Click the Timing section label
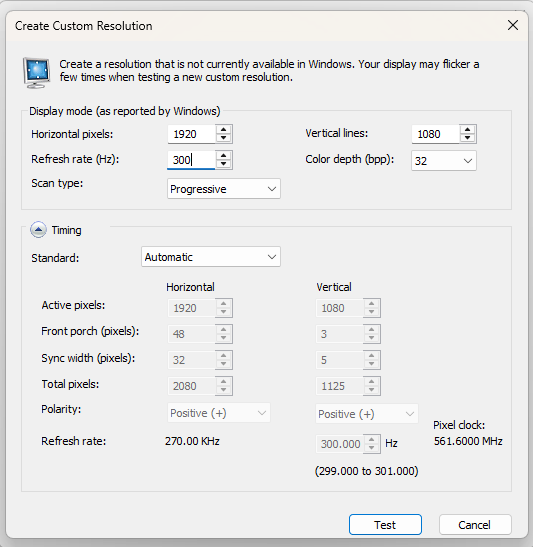Screen dimensions: 533x547 pos(67,230)
